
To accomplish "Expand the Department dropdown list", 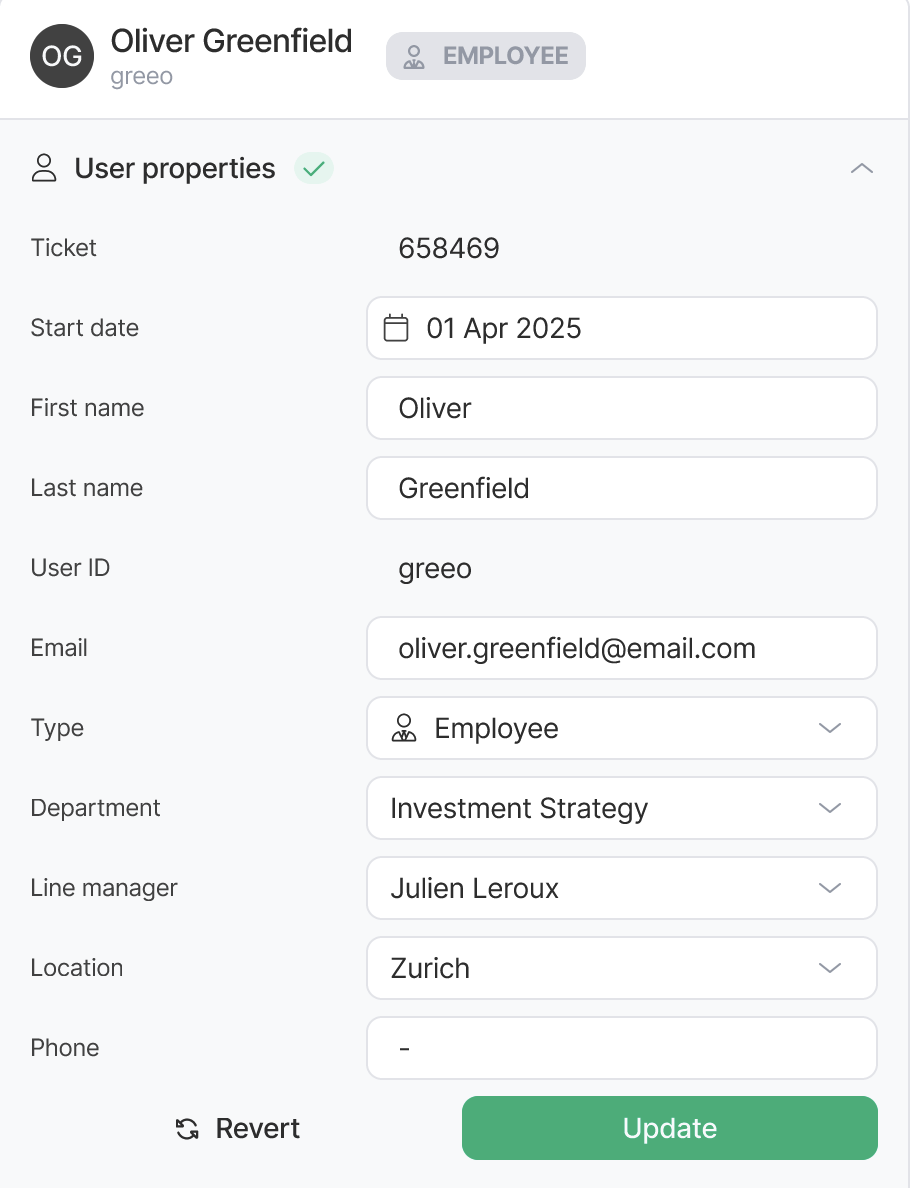I will [x=829, y=808].
